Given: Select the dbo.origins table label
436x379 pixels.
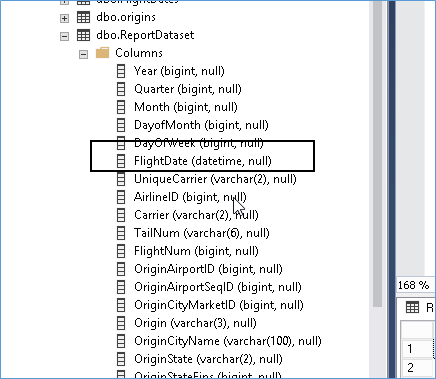Looking at the screenshot, I should [126, 17].
